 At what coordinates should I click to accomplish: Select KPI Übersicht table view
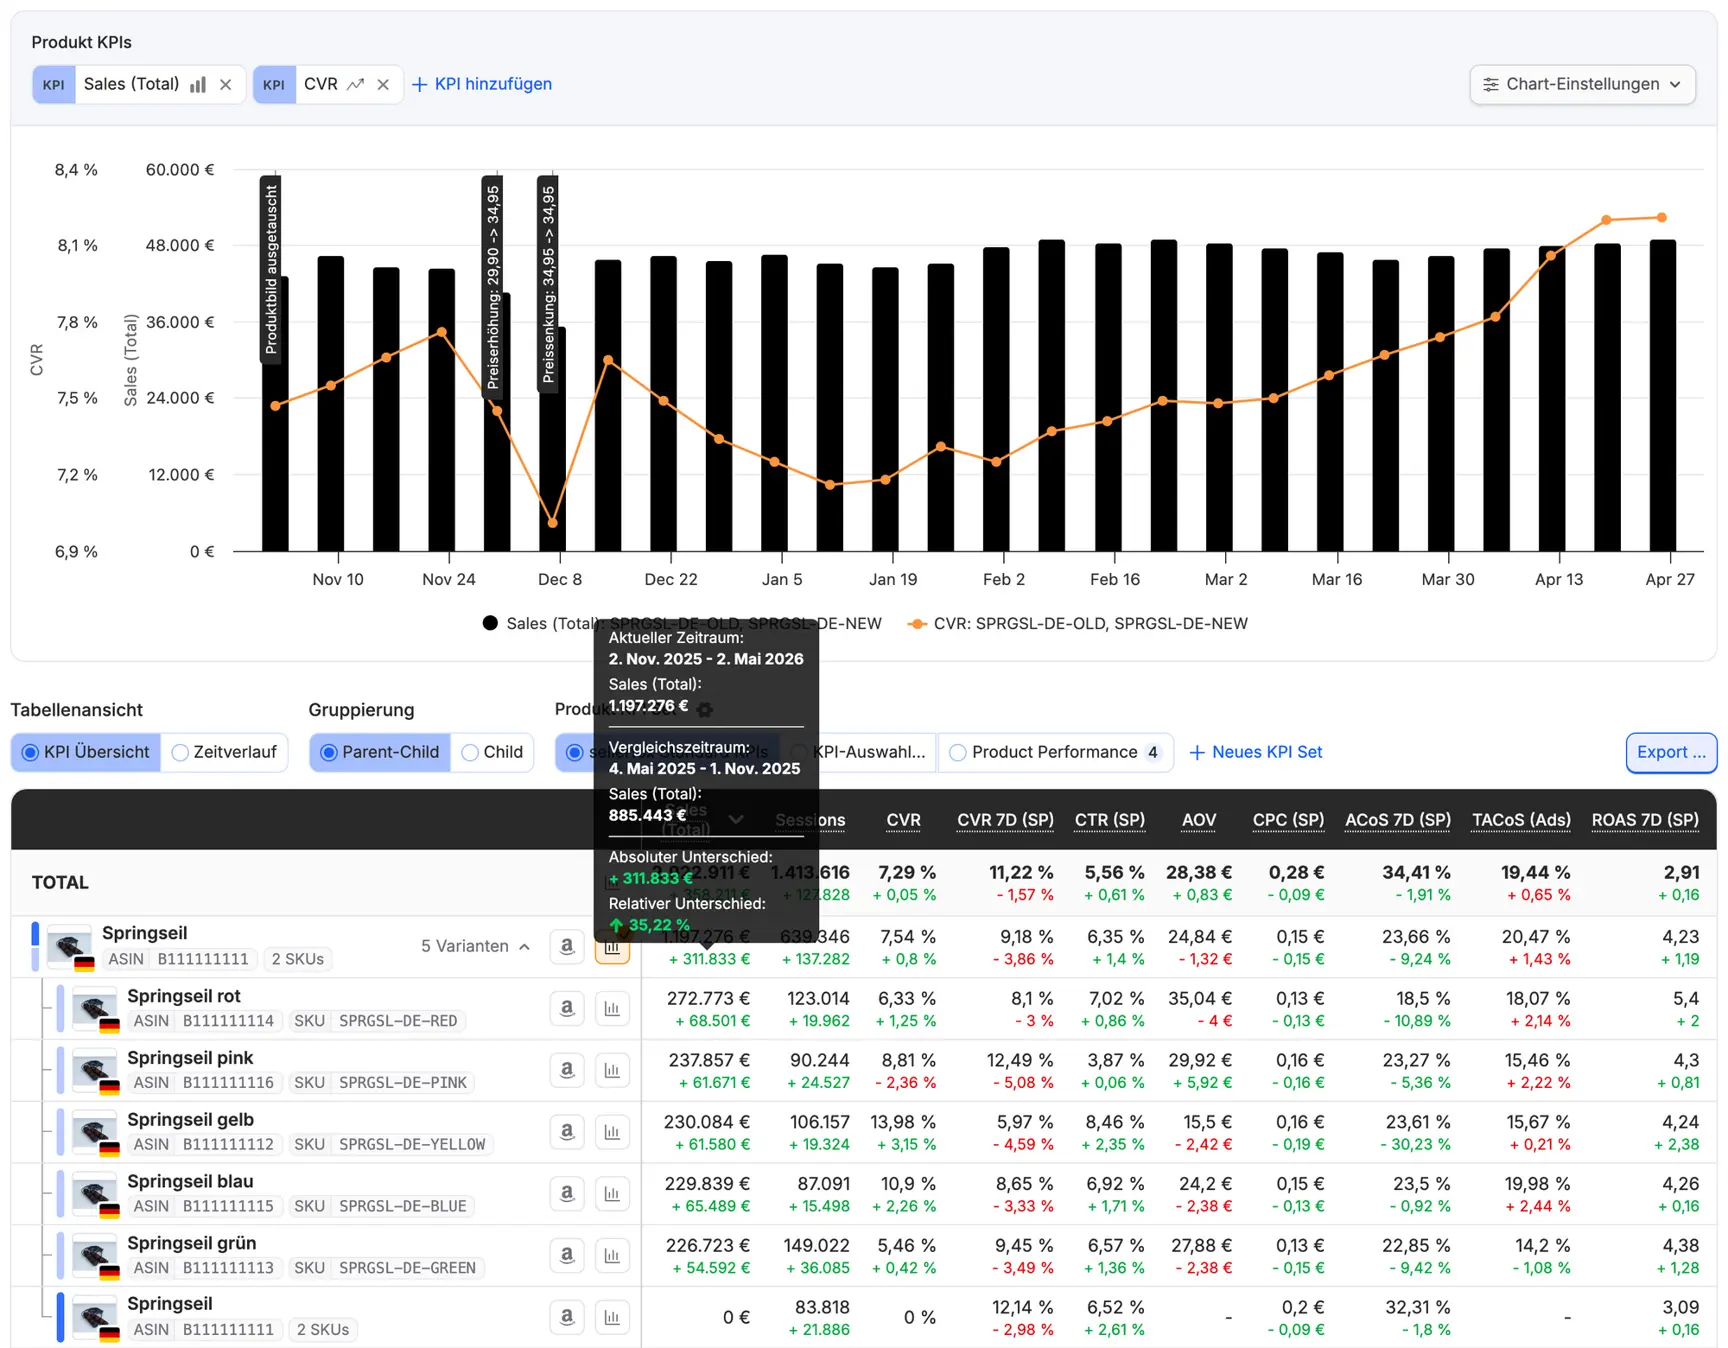pyautogui.click(x=86, y=752)
